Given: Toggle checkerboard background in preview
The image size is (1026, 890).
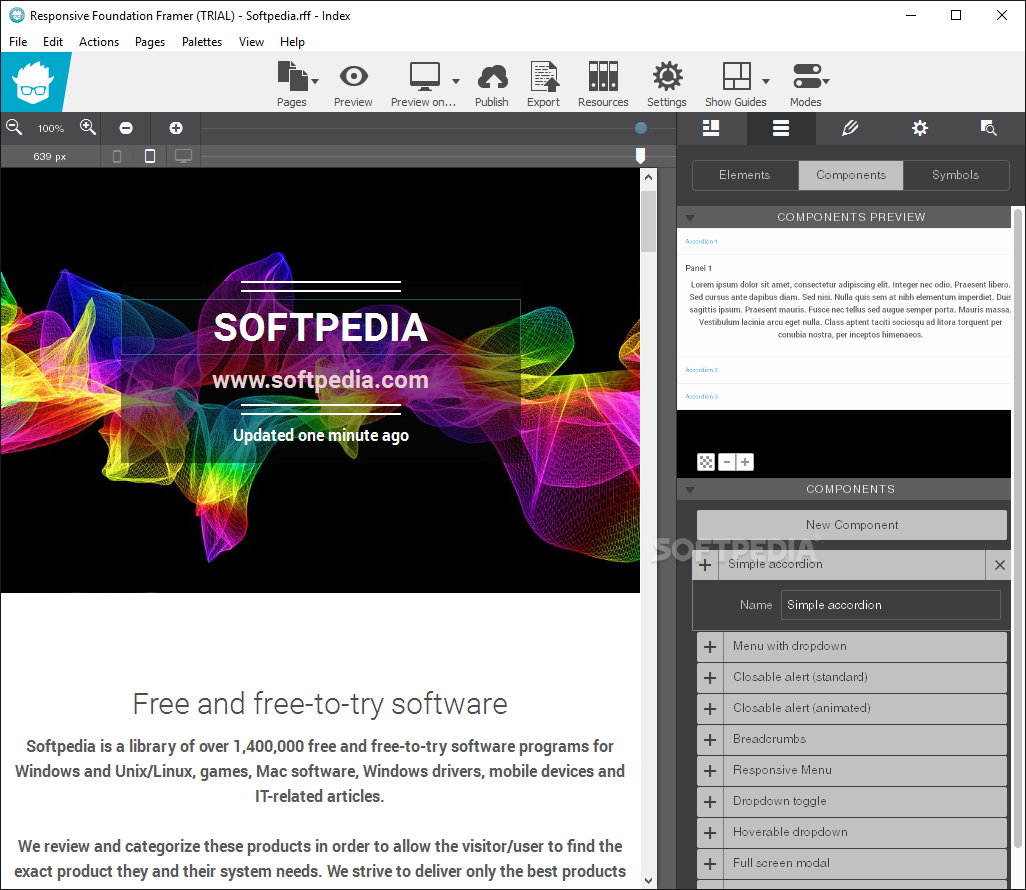Looking at the screenshot, I should point(706,462).
